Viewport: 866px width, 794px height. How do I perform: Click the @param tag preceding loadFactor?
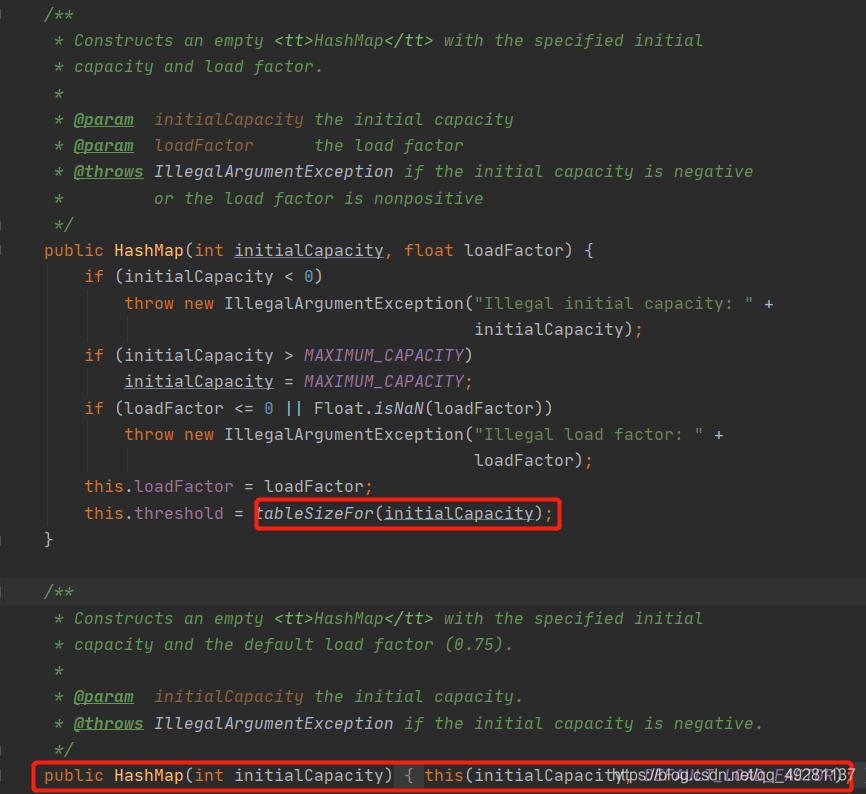[x=104, y=146]
